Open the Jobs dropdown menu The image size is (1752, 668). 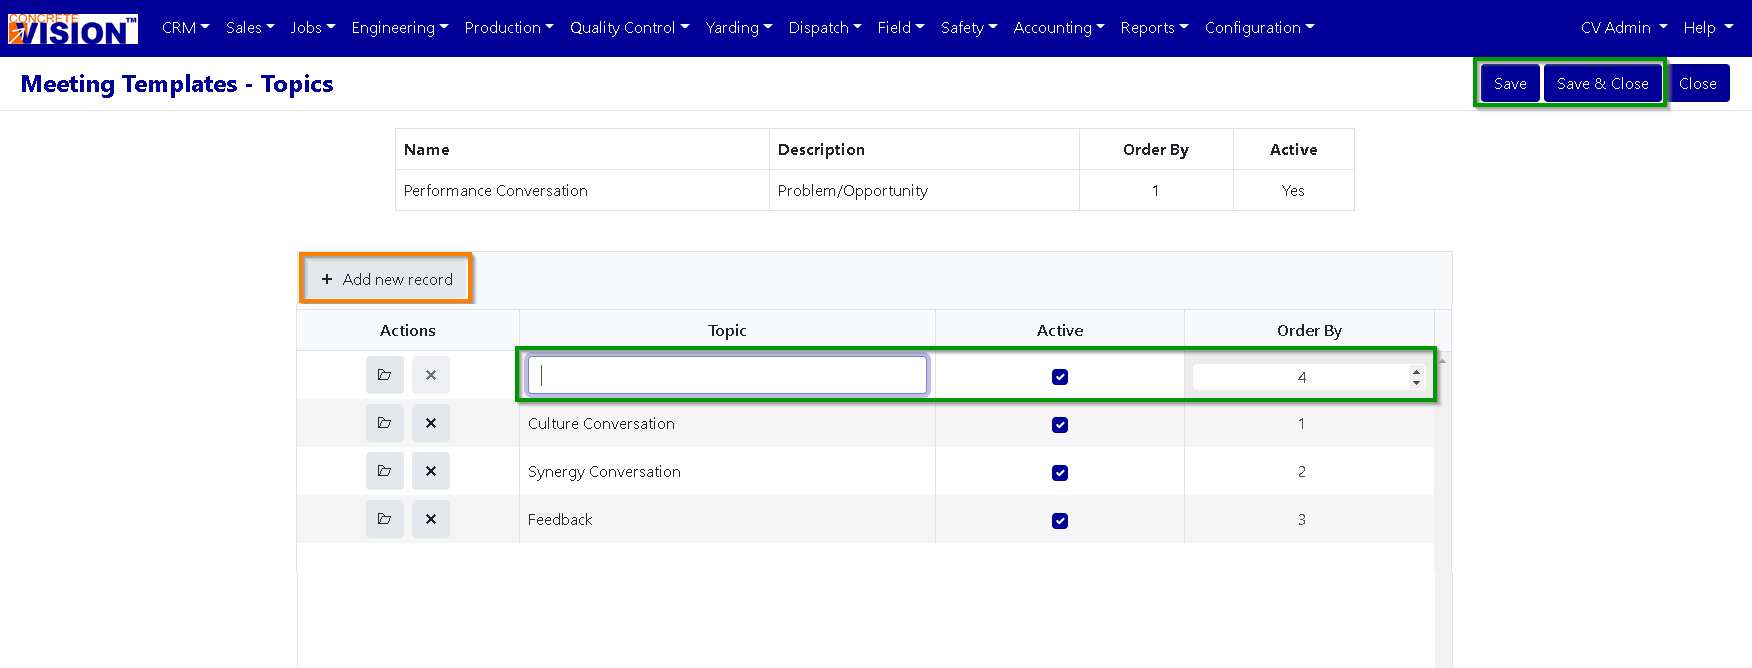coord(313,28)
